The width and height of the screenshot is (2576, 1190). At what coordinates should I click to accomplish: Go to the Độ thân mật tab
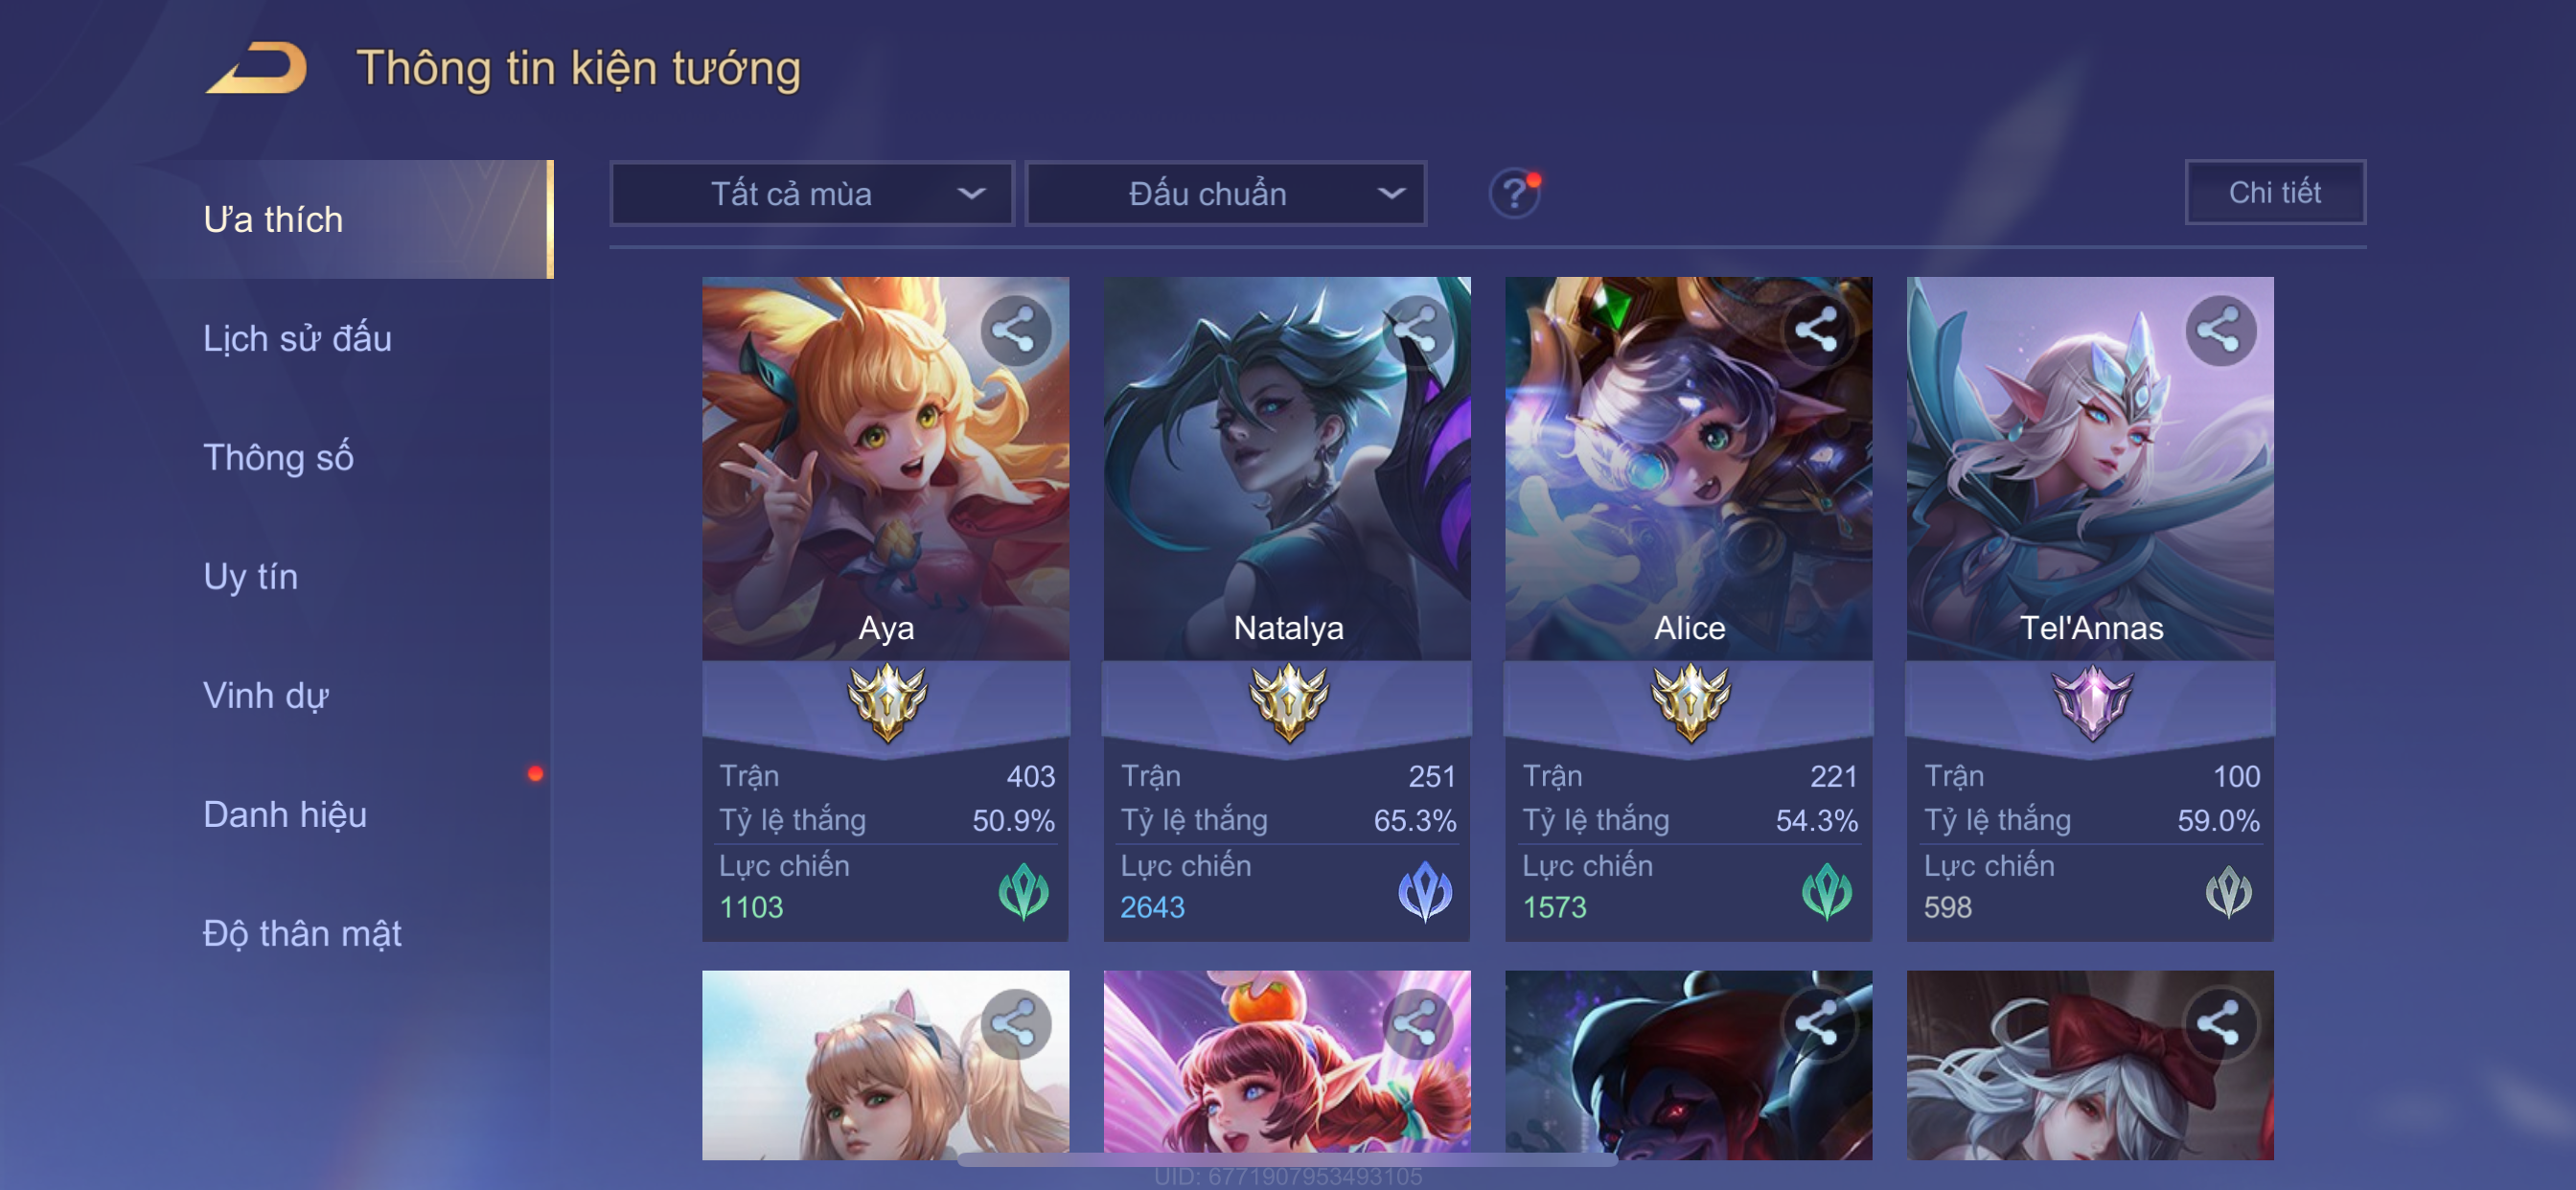302,934
